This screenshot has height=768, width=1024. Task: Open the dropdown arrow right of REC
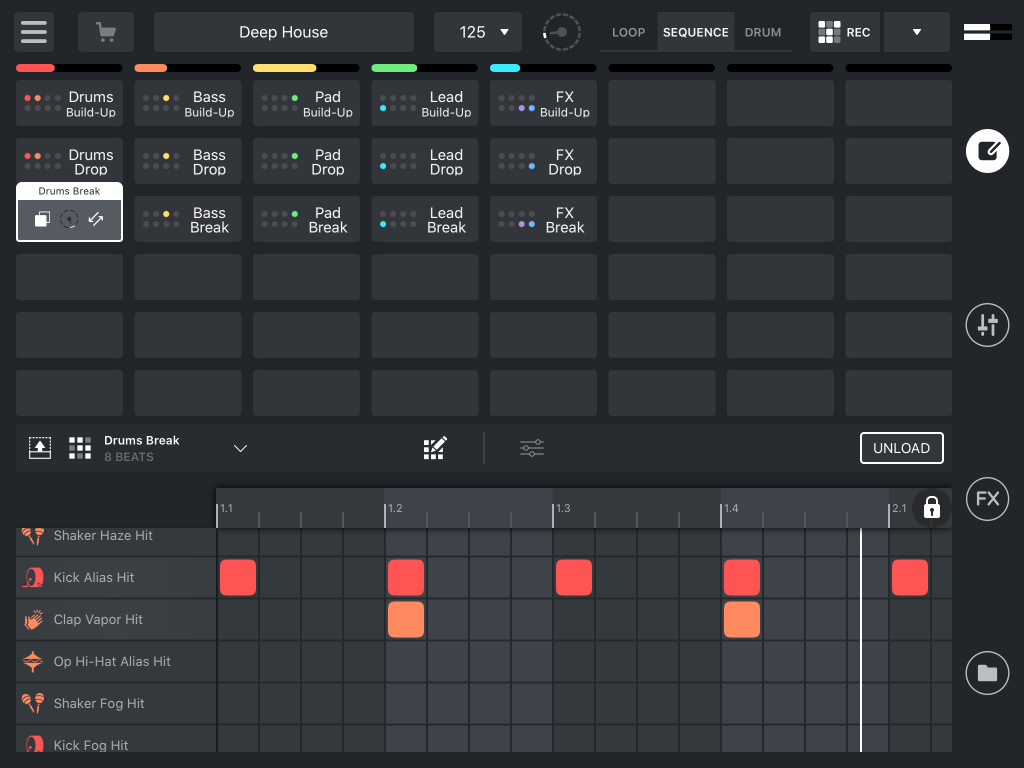pos(916,31)
